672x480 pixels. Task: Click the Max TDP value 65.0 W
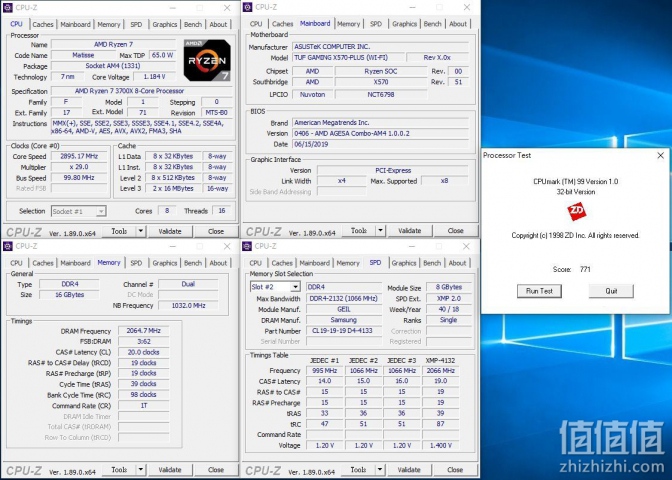[x=162, y=55]
